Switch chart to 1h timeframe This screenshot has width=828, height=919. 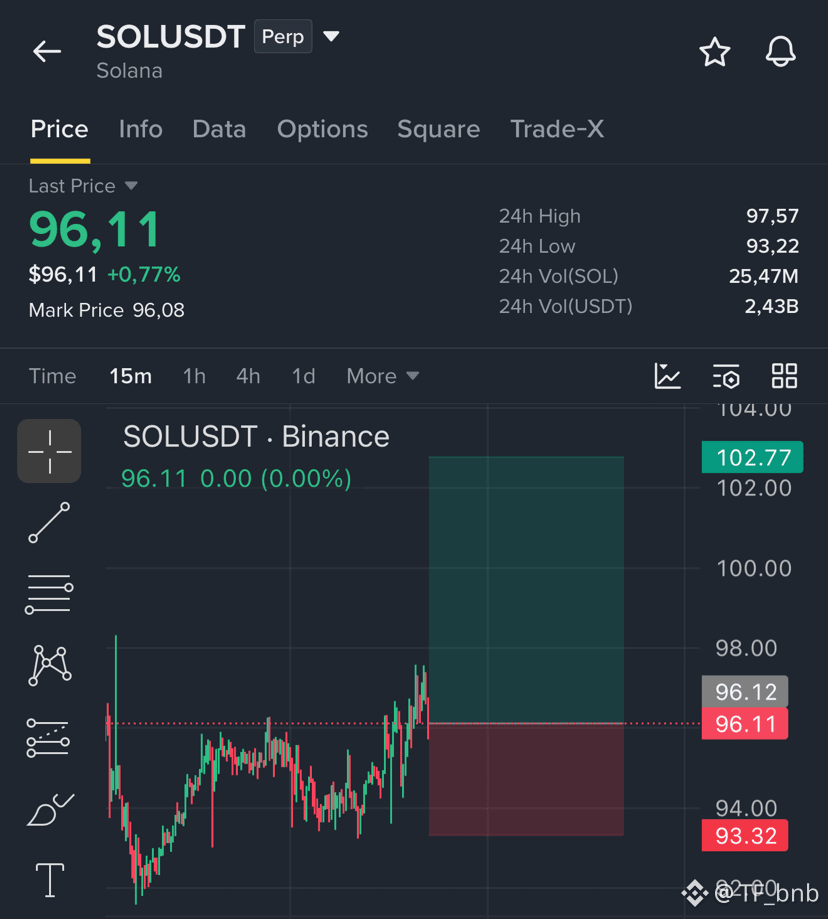point(195,376)
